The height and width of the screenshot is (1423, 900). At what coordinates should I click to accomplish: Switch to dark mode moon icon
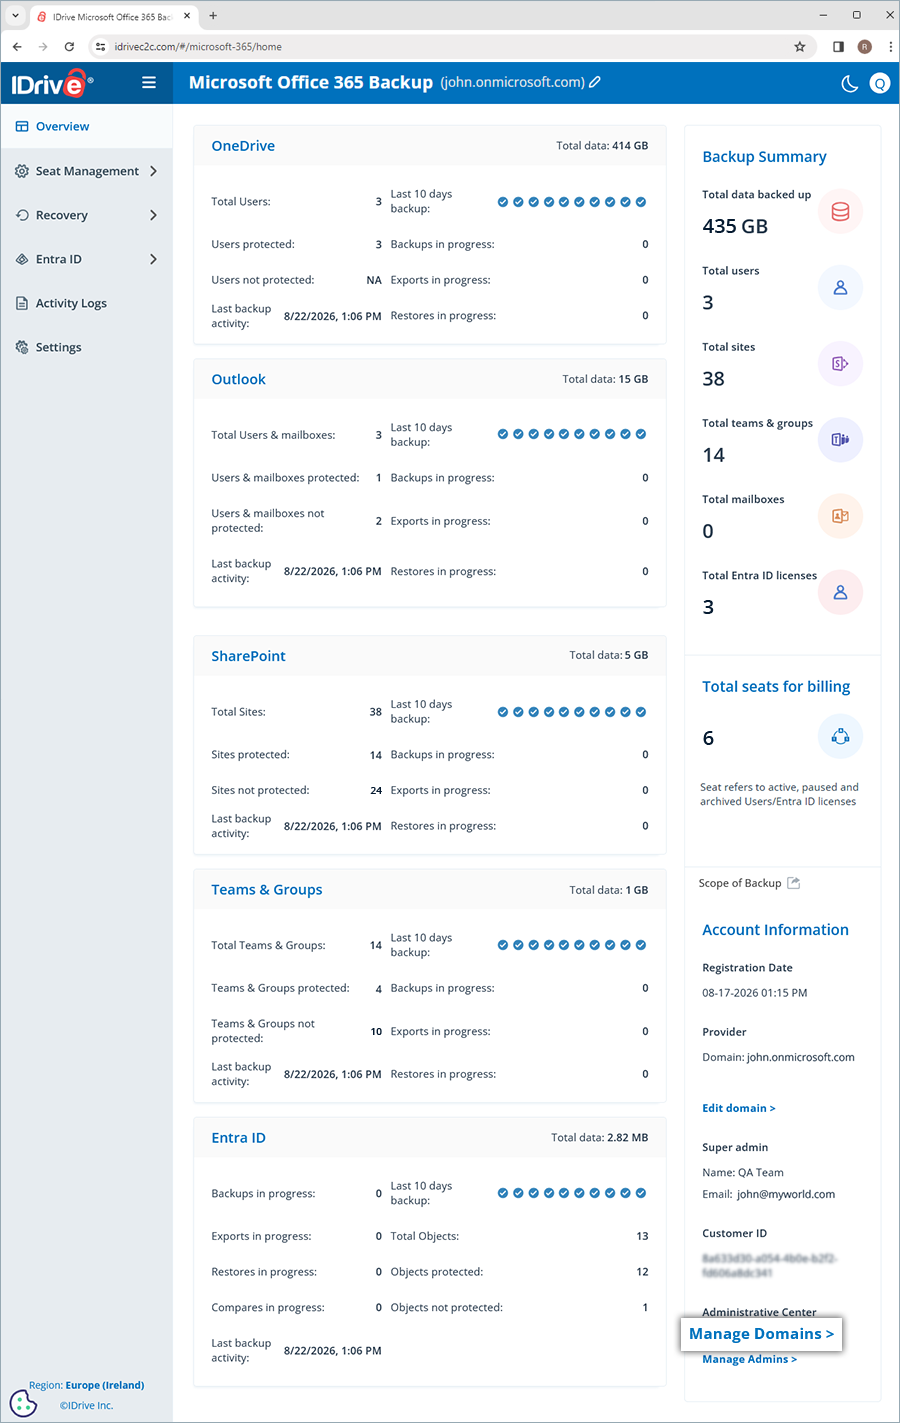point(850,84)
